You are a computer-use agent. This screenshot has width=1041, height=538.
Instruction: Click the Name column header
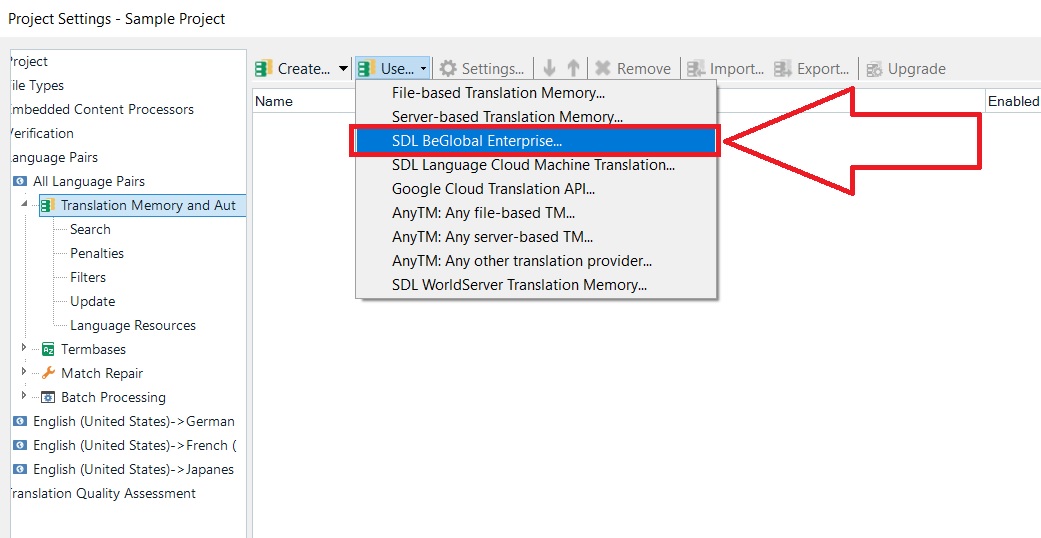pyautogui.click(x=274, y=101)
